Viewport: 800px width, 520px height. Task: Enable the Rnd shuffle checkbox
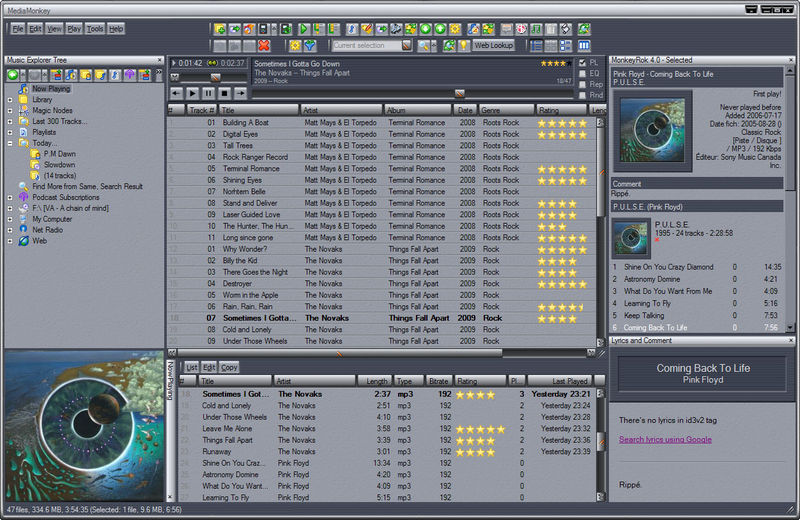tap(582, 95)
